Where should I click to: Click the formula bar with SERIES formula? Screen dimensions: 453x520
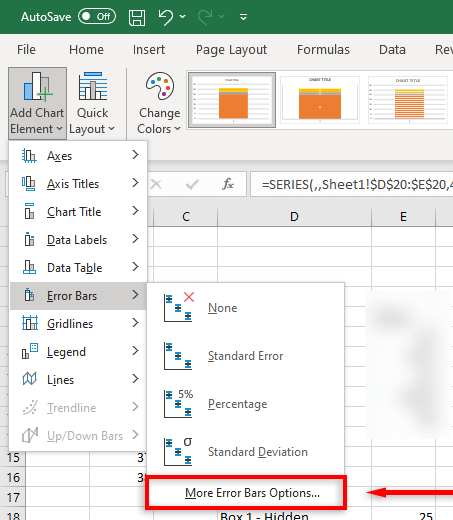352,184
